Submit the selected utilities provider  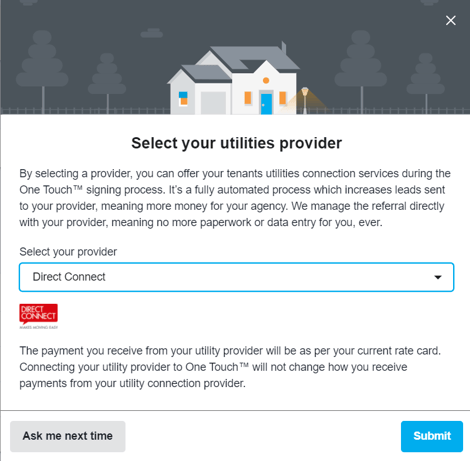tap(432, 436)
